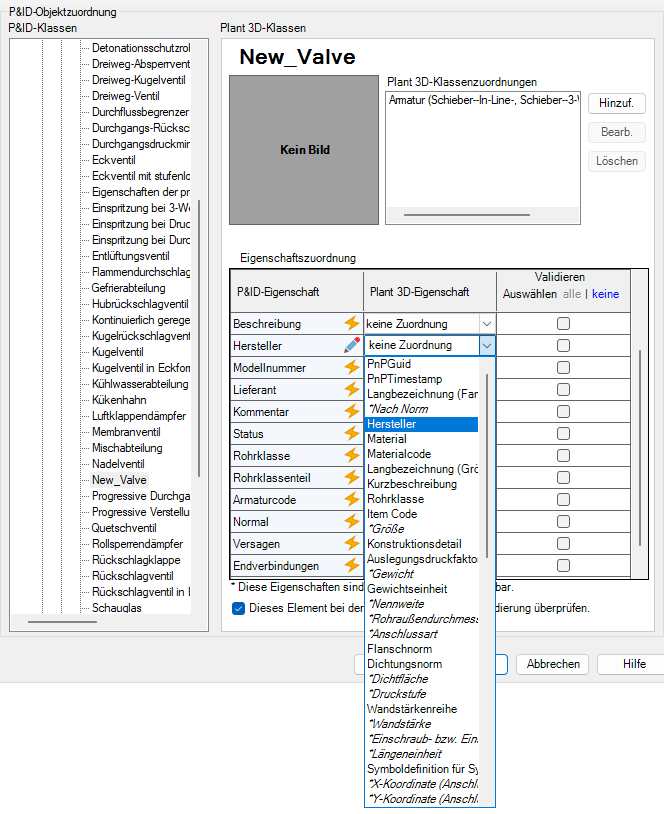This screenshot has height=814, width=664.
Task: Click the Bearb. button
Action: pyautogui.click(x=617, y=132)
